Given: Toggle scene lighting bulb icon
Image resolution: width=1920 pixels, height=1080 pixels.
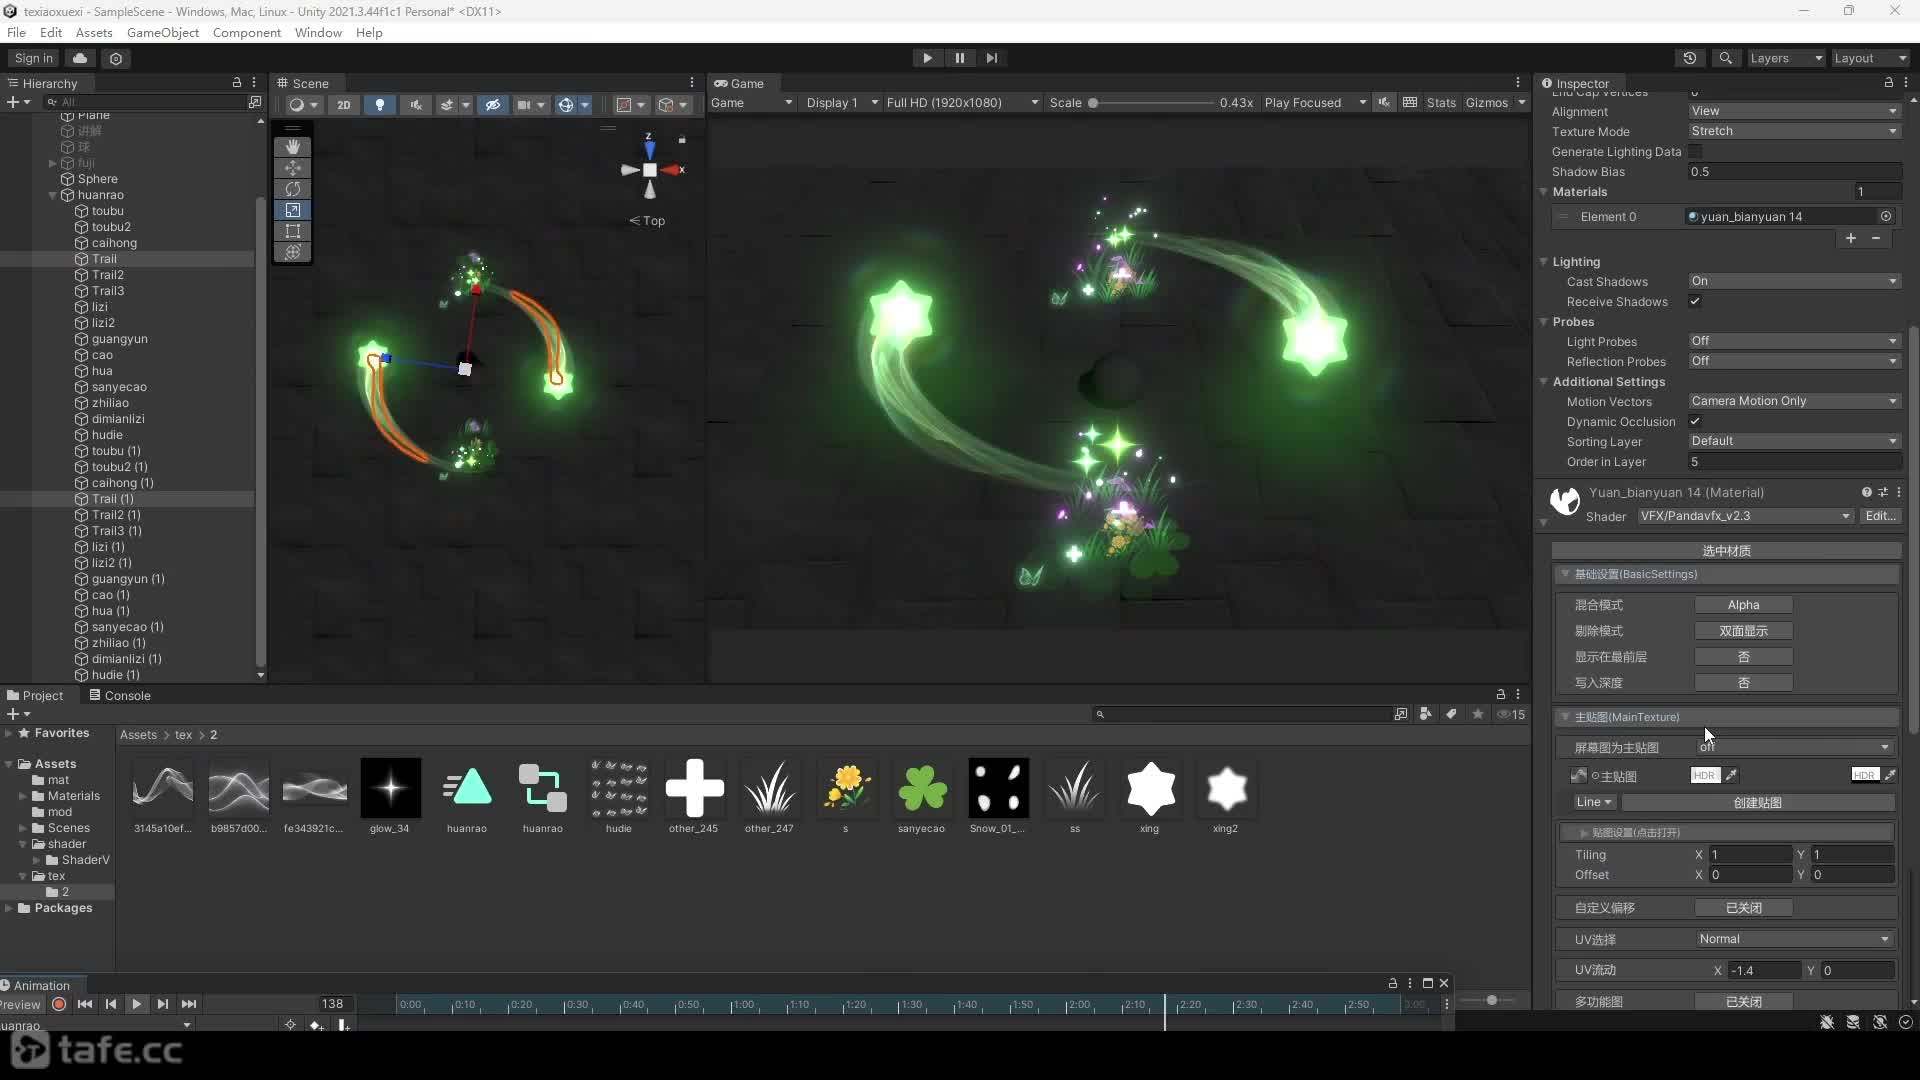Looking at the screenshot, I should (x=380, y=105).
